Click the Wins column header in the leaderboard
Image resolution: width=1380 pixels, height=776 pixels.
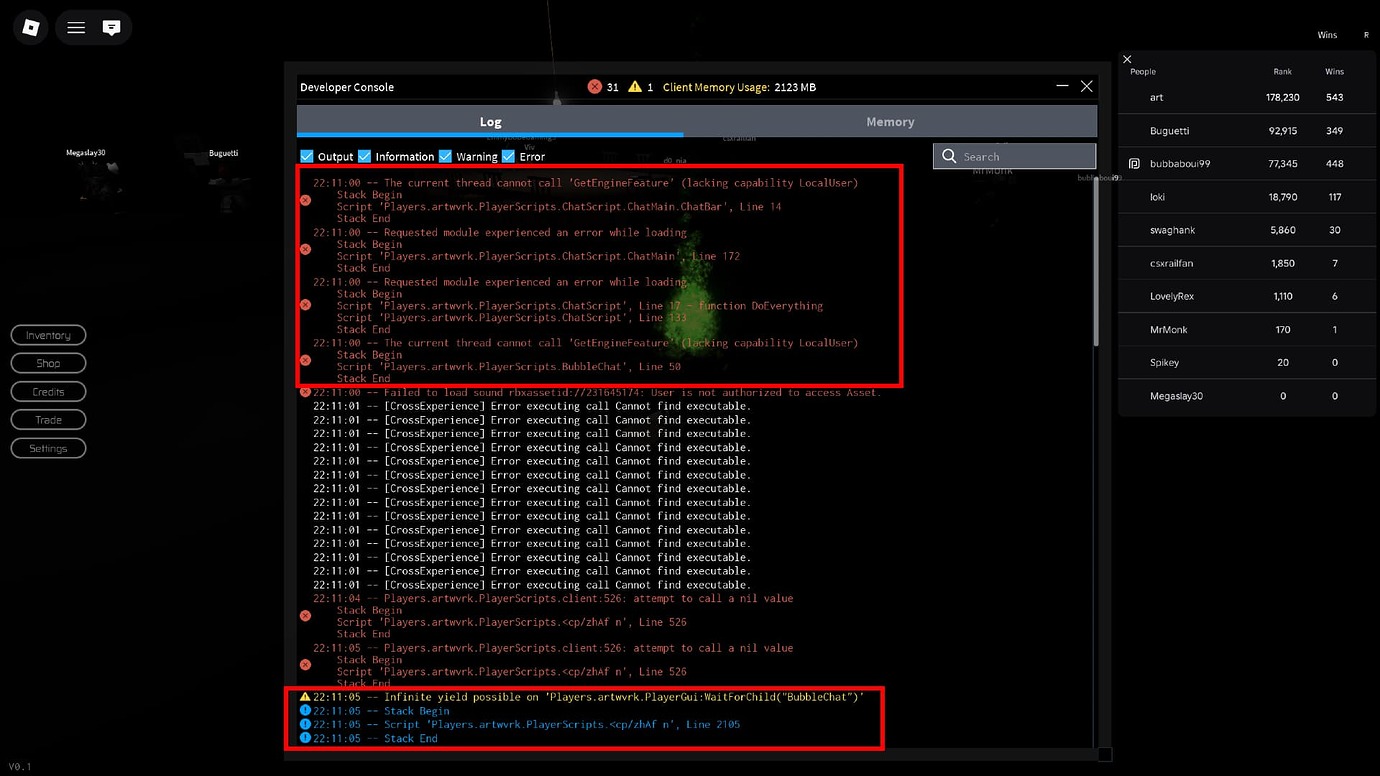pyautogui.click(x=1334, y=72)
